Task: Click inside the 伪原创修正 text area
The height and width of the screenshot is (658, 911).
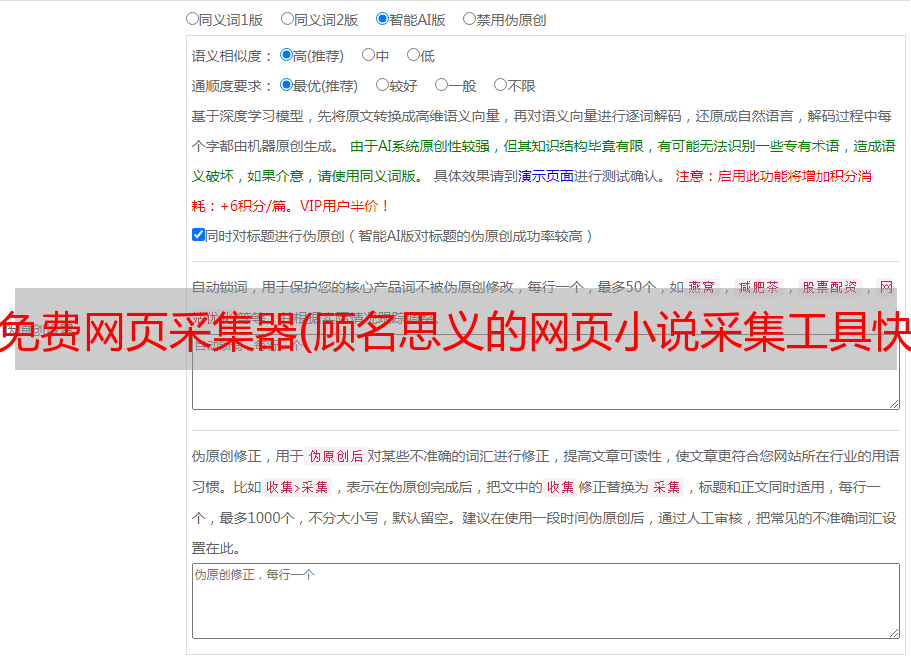Action: tap(546, 601)
